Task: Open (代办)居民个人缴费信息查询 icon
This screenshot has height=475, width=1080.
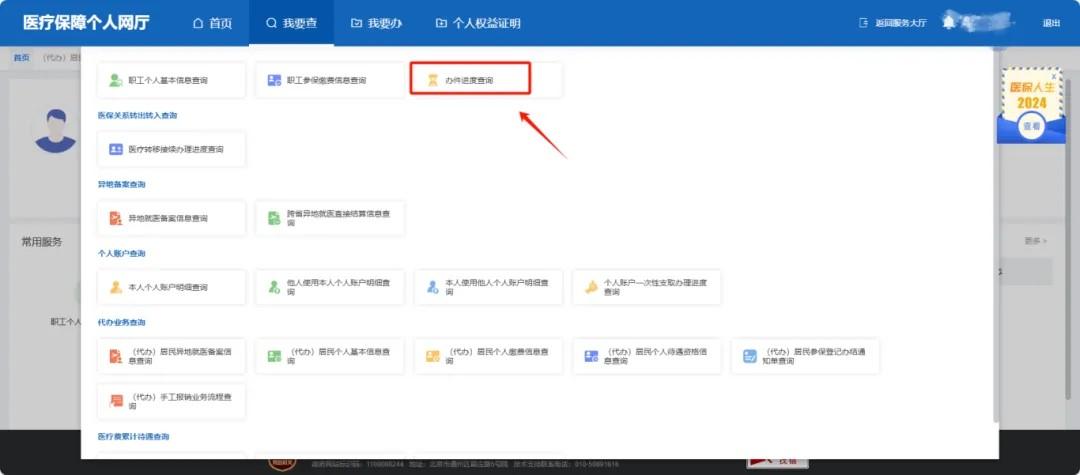Action: pyautogui.click(x=432, y=356)
